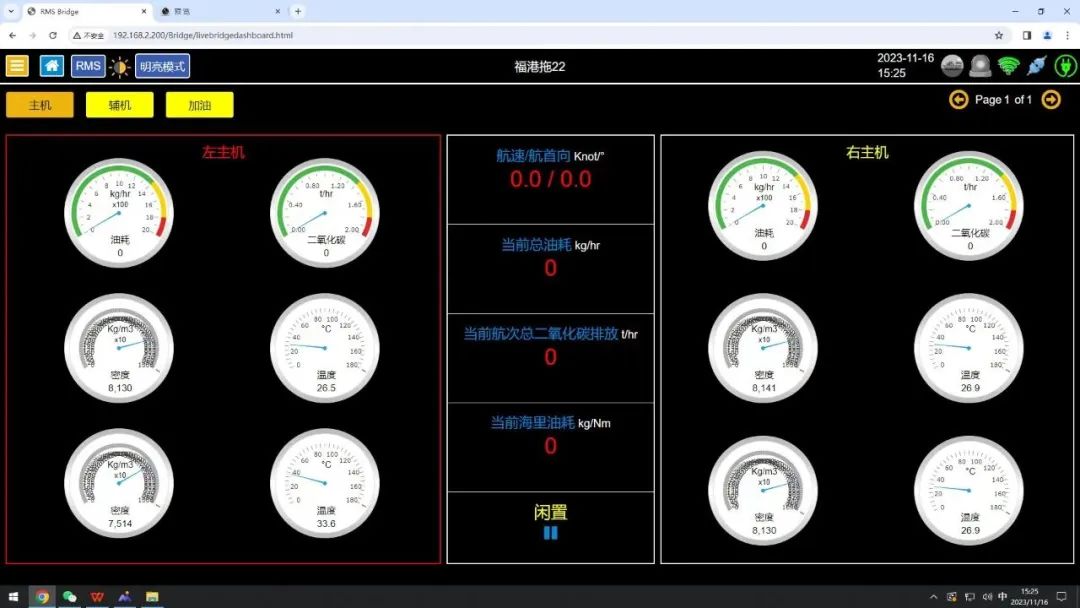Open the browser settings menu
The image size is (1080, 608).
1068,34
